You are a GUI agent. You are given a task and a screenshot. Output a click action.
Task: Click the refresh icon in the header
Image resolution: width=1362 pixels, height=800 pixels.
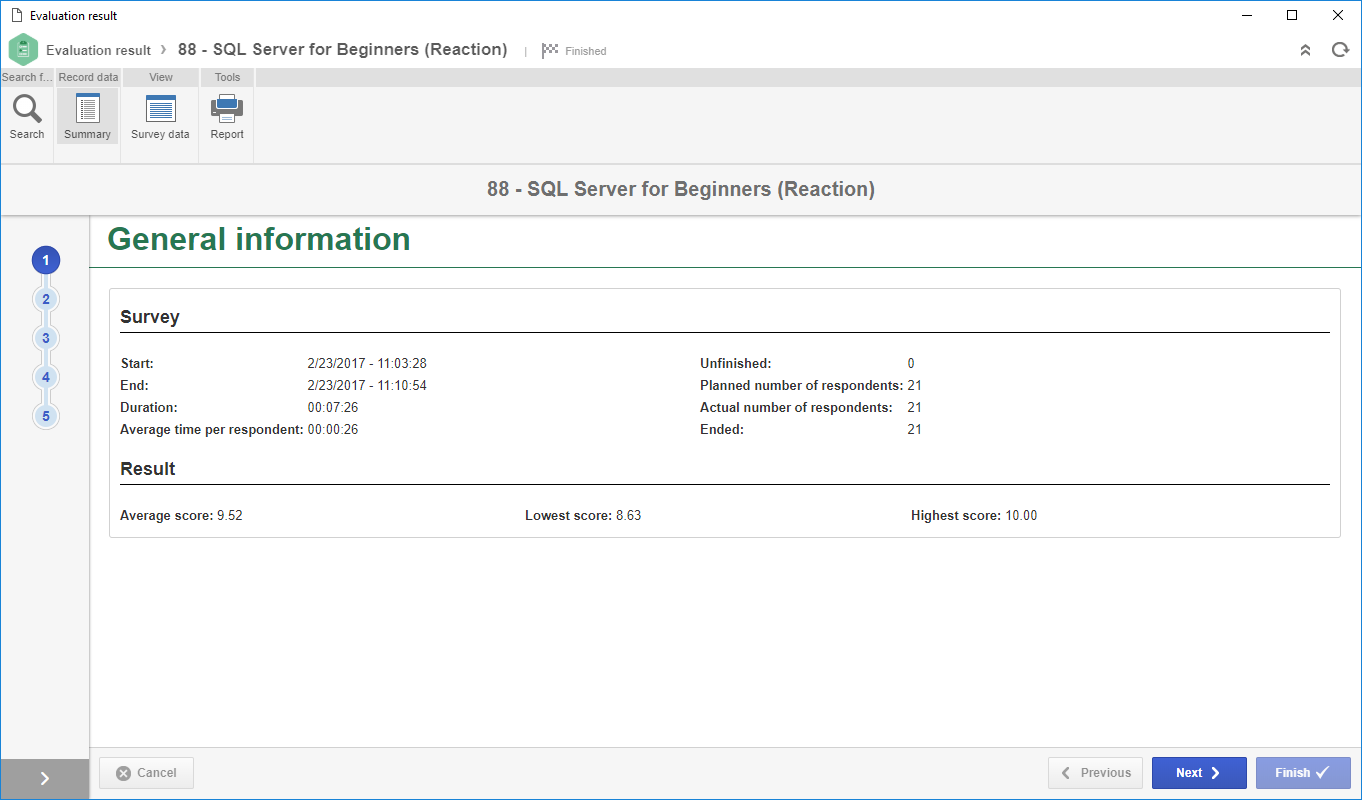tap(1340, 50)
